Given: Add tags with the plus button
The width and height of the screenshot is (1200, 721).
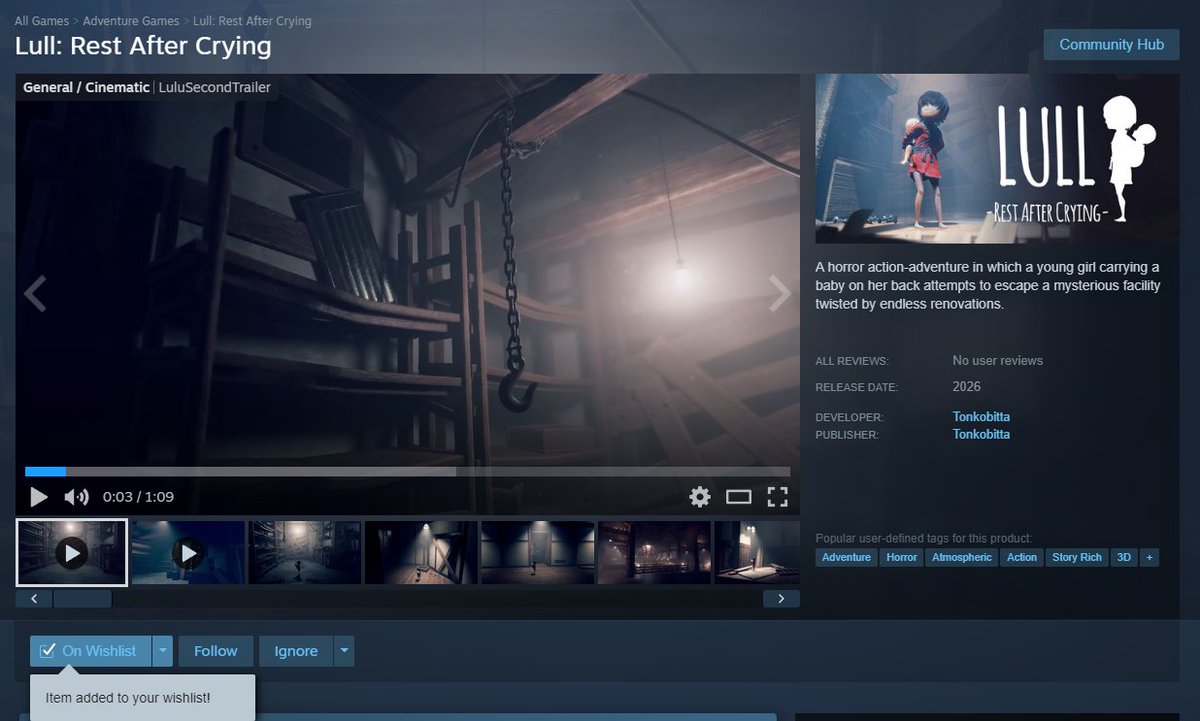Looking at the screenshot, I should coord(1149,557).
